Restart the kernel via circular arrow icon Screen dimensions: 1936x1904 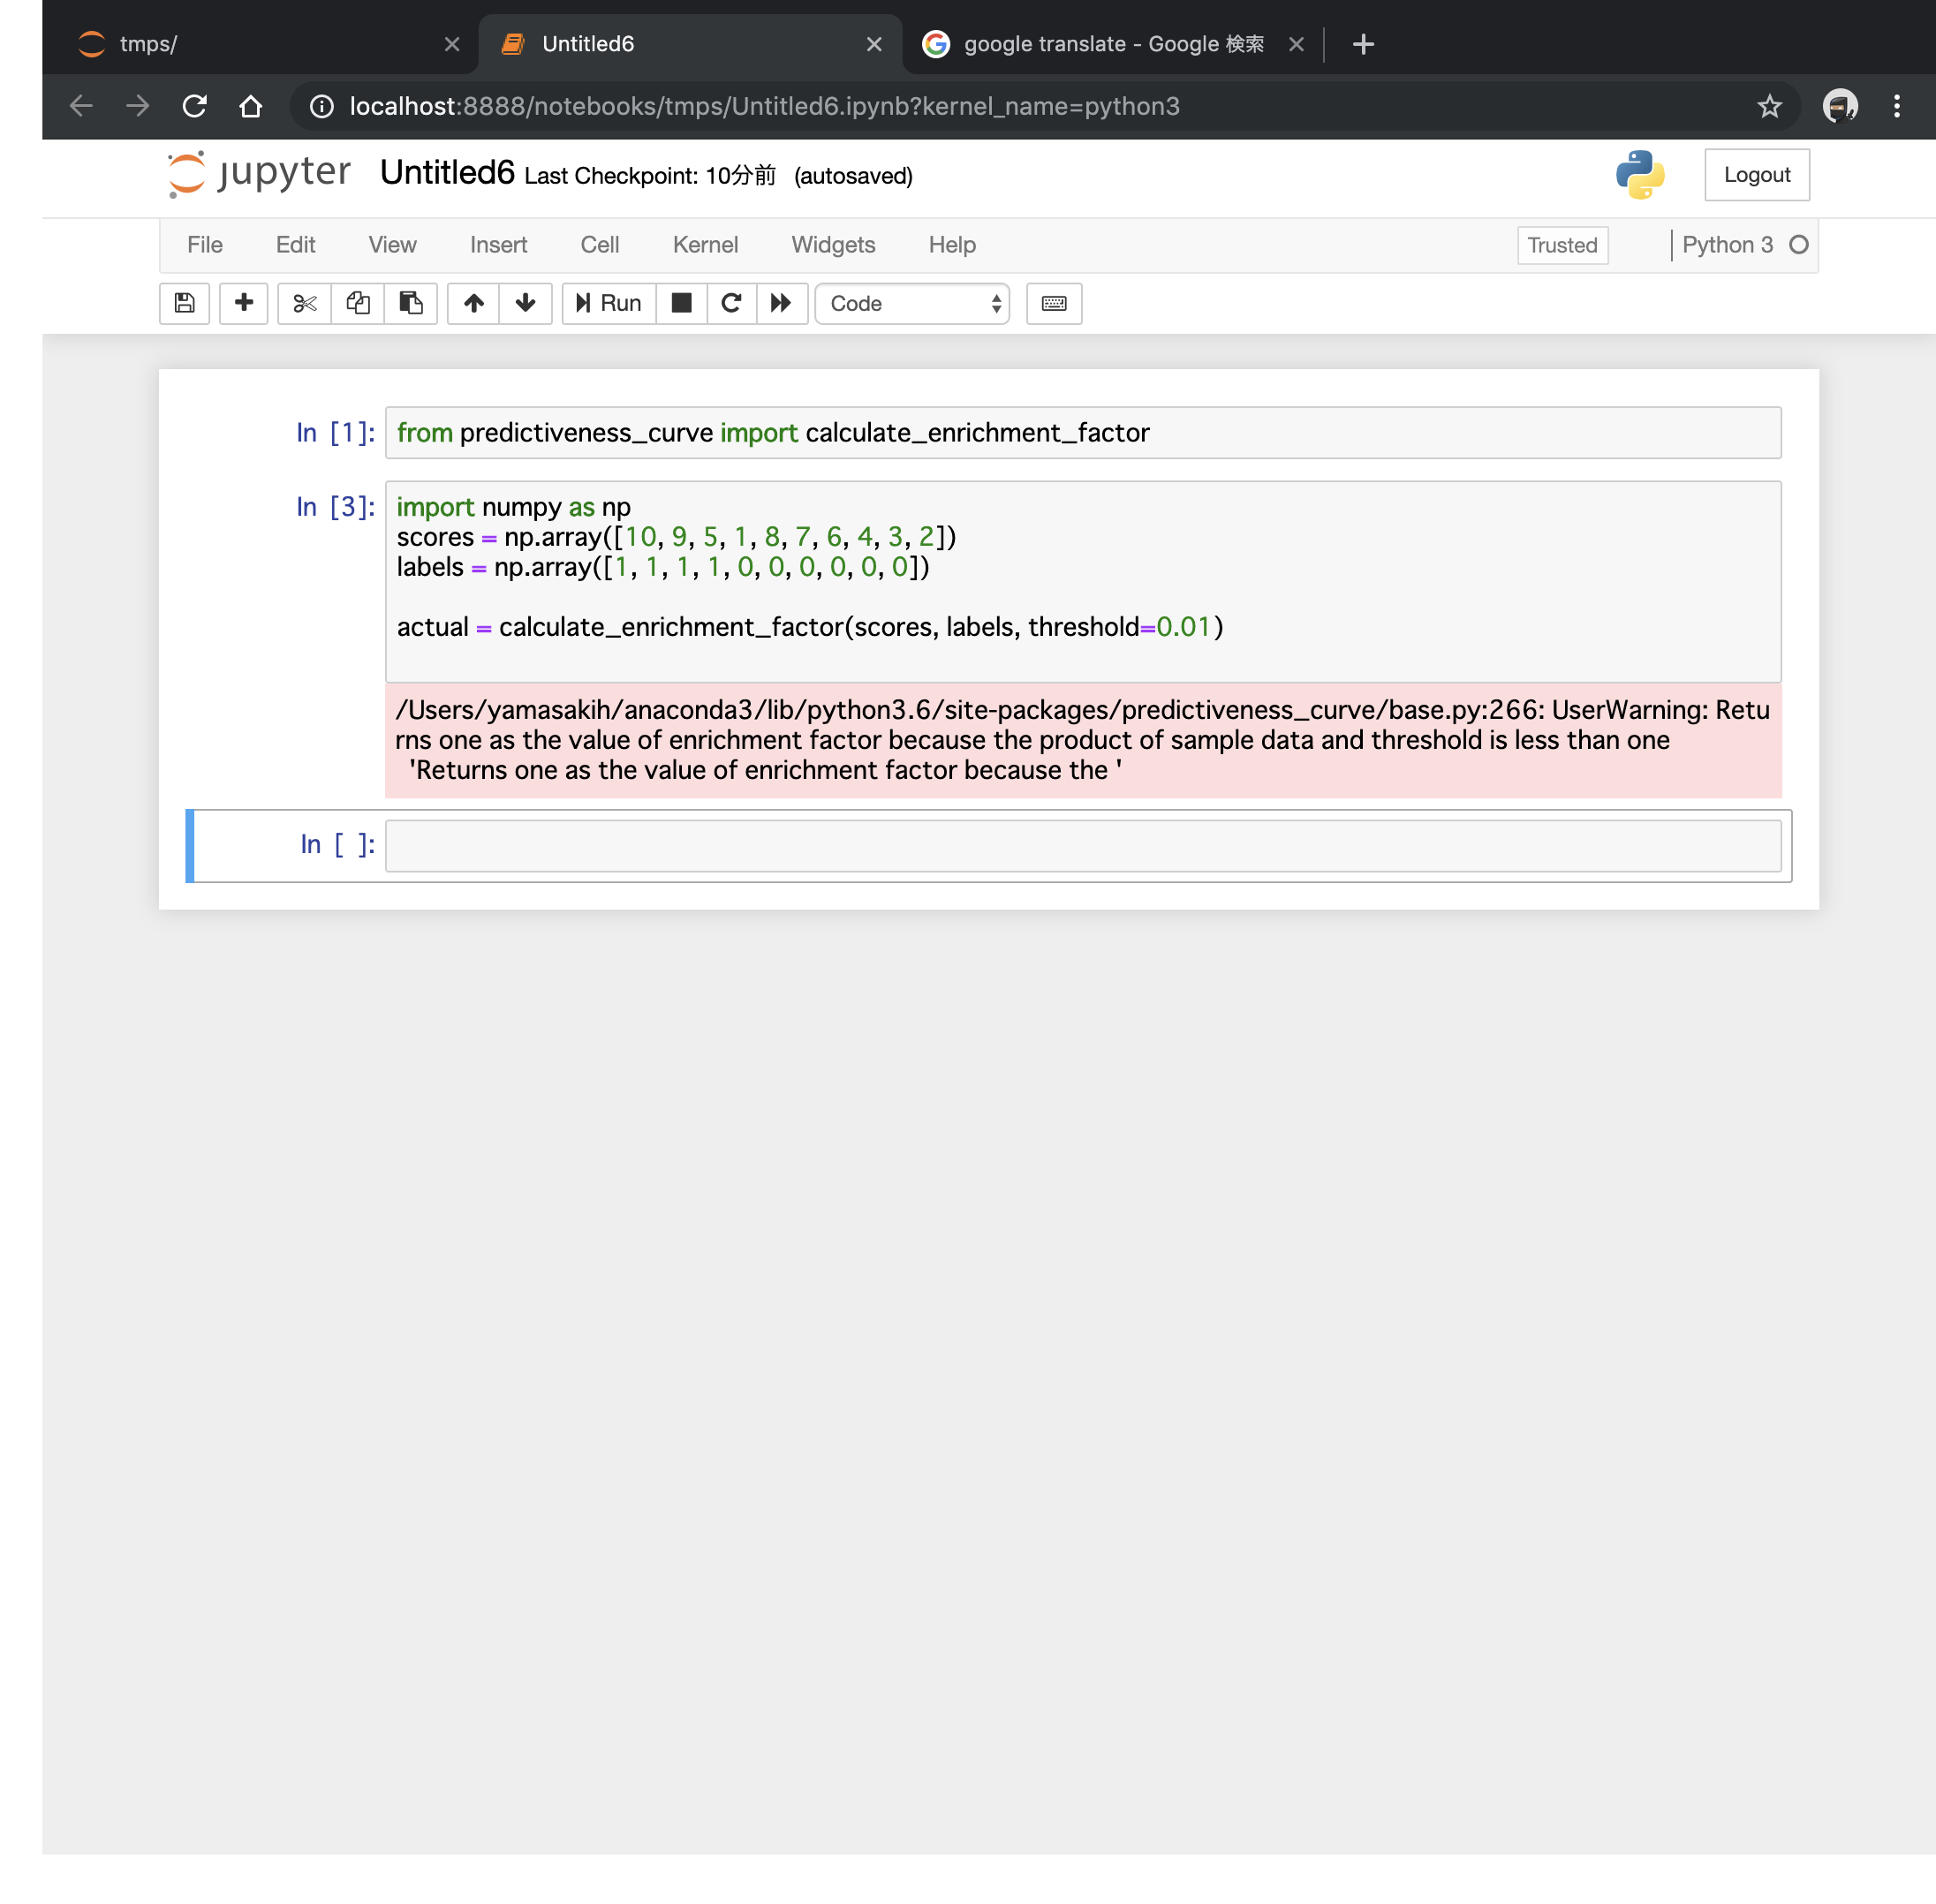(x=731, y=303)
